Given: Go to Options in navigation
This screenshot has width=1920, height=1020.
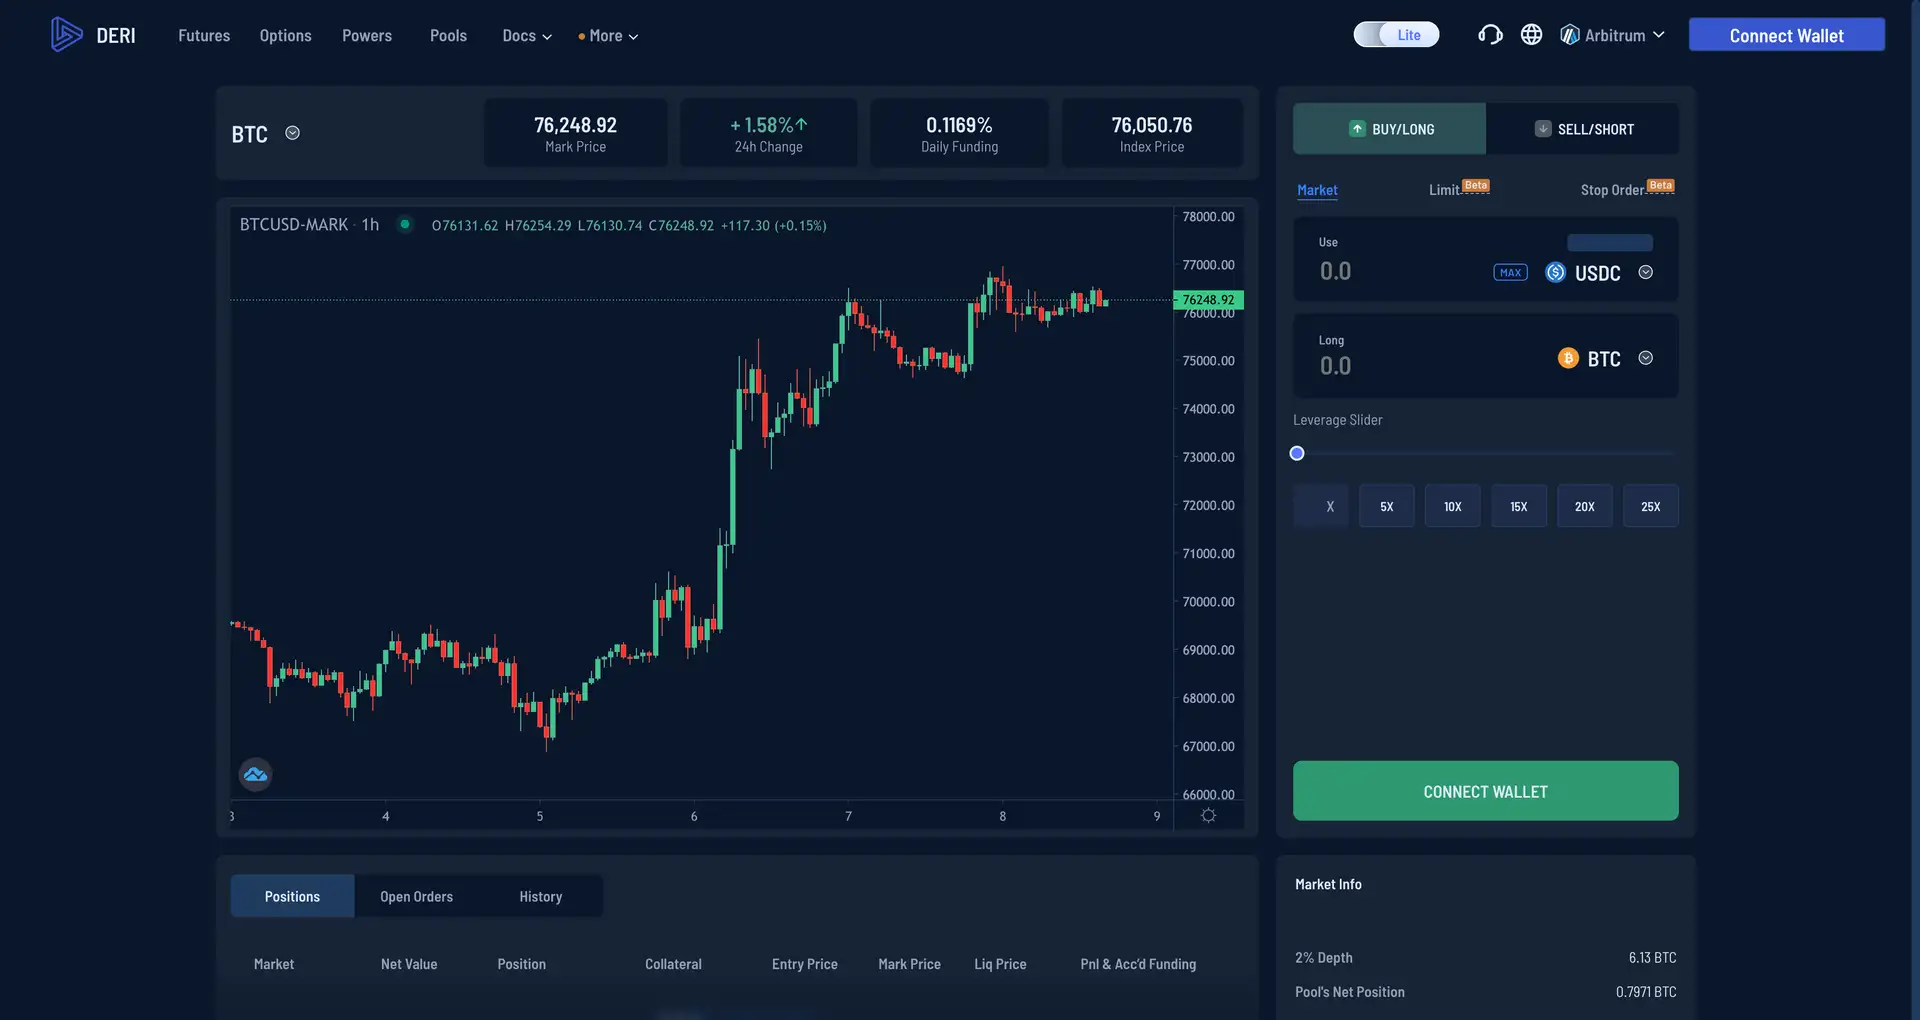Looking at the screenshot, I should point(285,36).
